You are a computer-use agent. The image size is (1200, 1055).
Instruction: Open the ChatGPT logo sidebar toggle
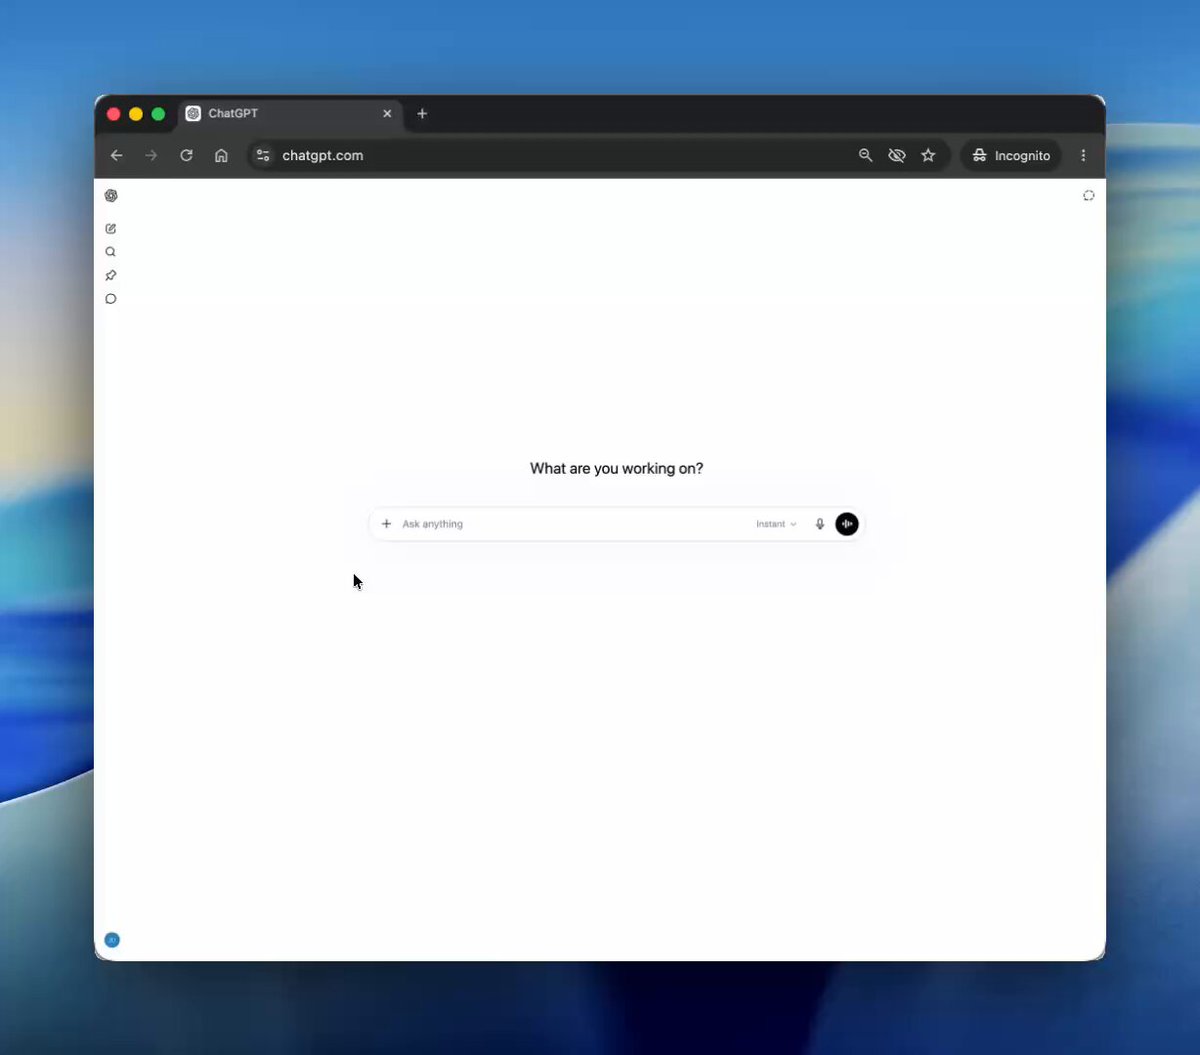click(x=111, y=196)
